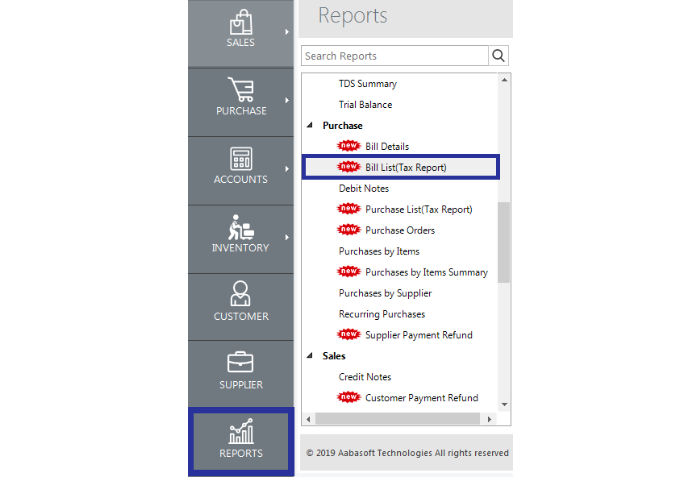Open the Reports chart icon
The height and width of the screenshot is (477, 700).
pyautogui.click(x=241, y=431)
